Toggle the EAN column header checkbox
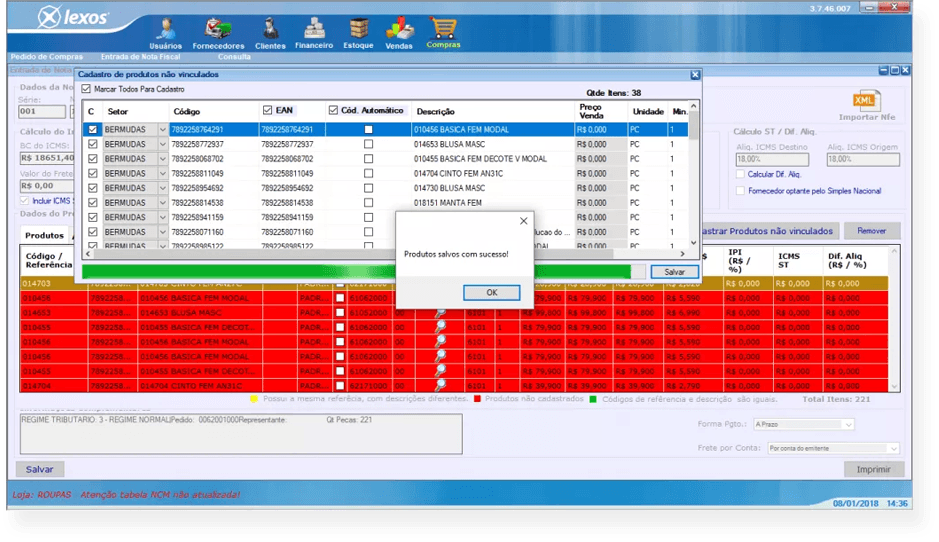 (267, 110)
